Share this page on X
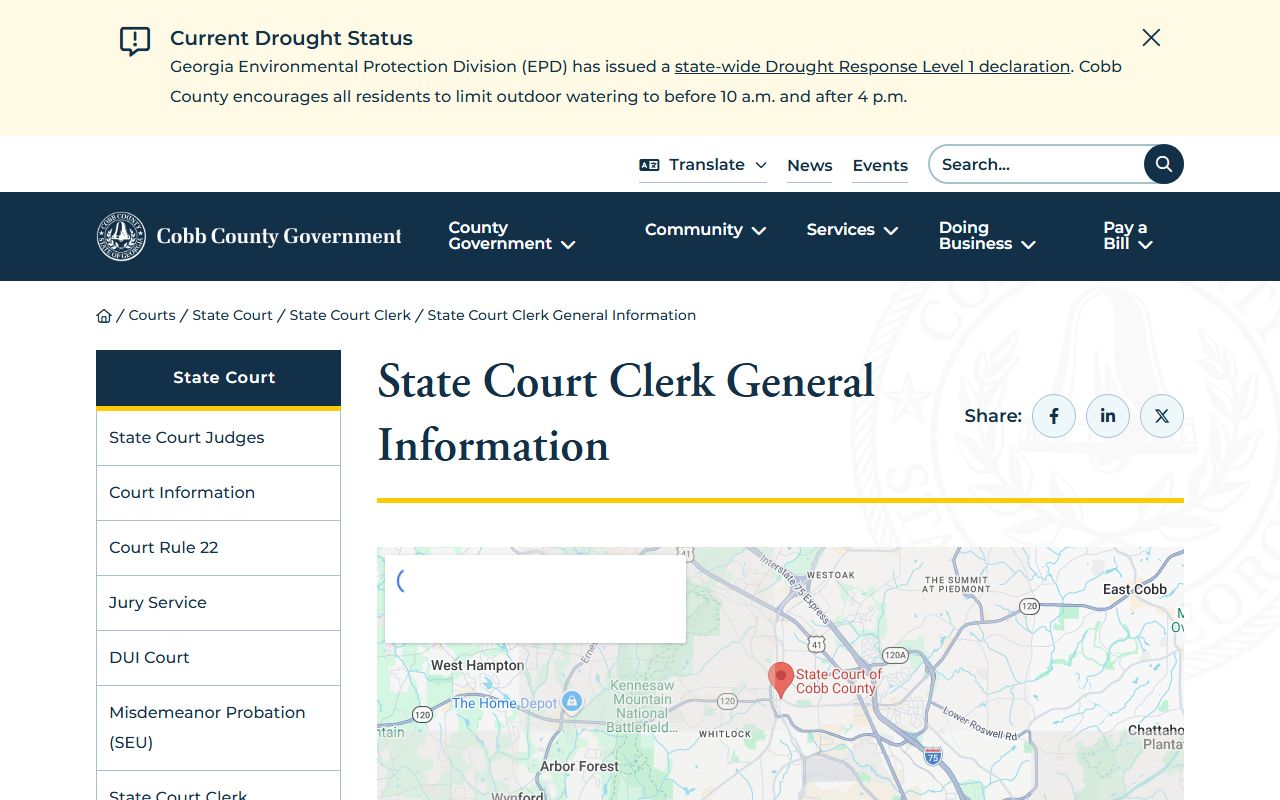Viewport: 1280px width, 800px height. (1162, 416)
